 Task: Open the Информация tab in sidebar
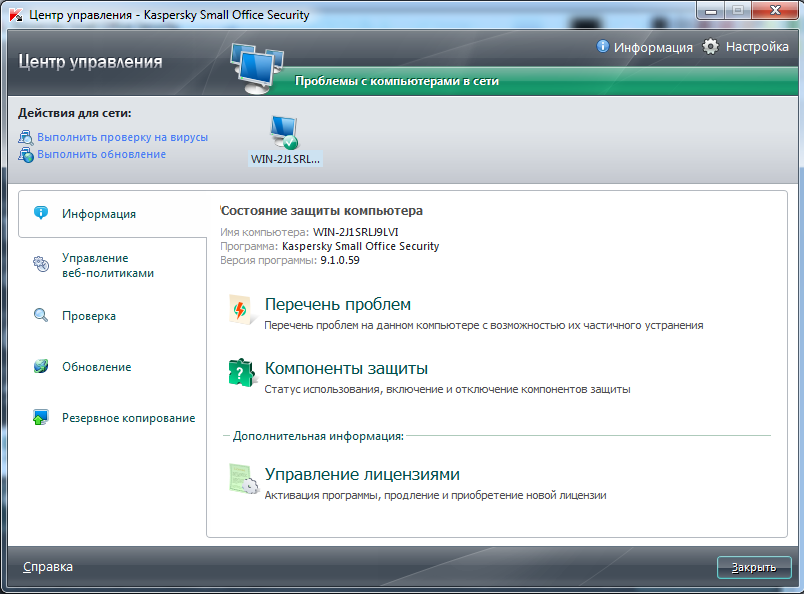click(x=112, y=214)
